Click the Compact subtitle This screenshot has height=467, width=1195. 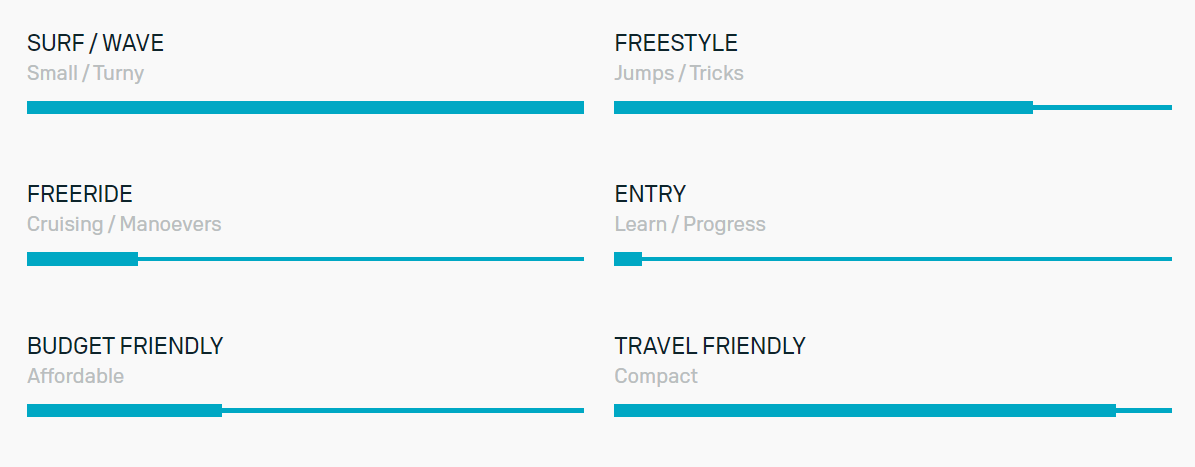[x=656, y=376]
